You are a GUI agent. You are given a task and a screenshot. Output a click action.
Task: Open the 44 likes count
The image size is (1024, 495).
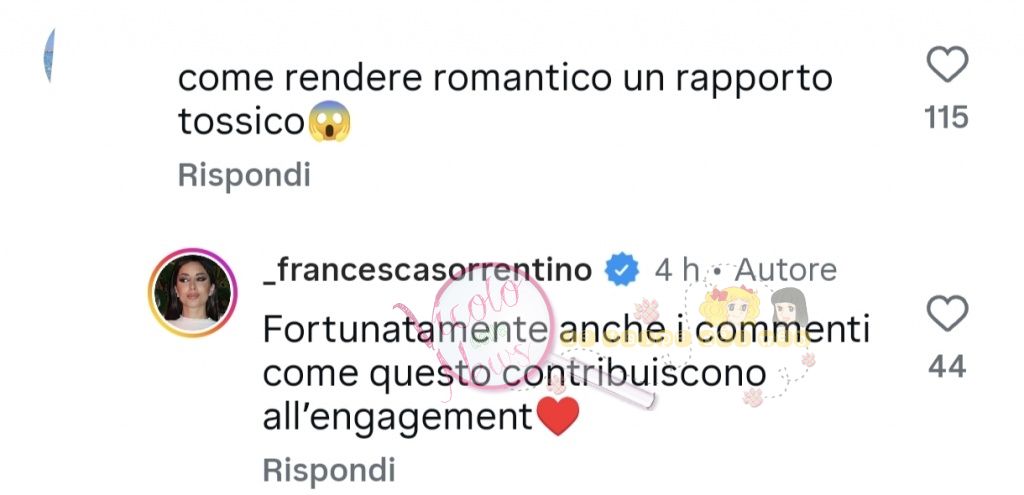(x=947, y=367)
